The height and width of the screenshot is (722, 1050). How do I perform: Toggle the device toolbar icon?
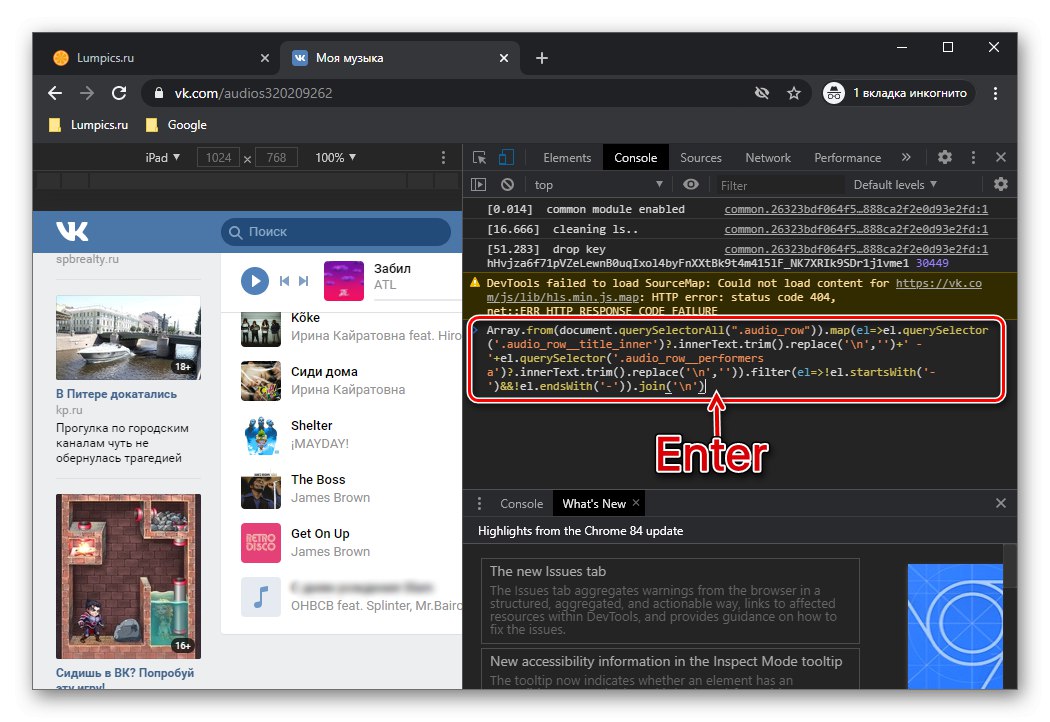(x=507, y=158)
